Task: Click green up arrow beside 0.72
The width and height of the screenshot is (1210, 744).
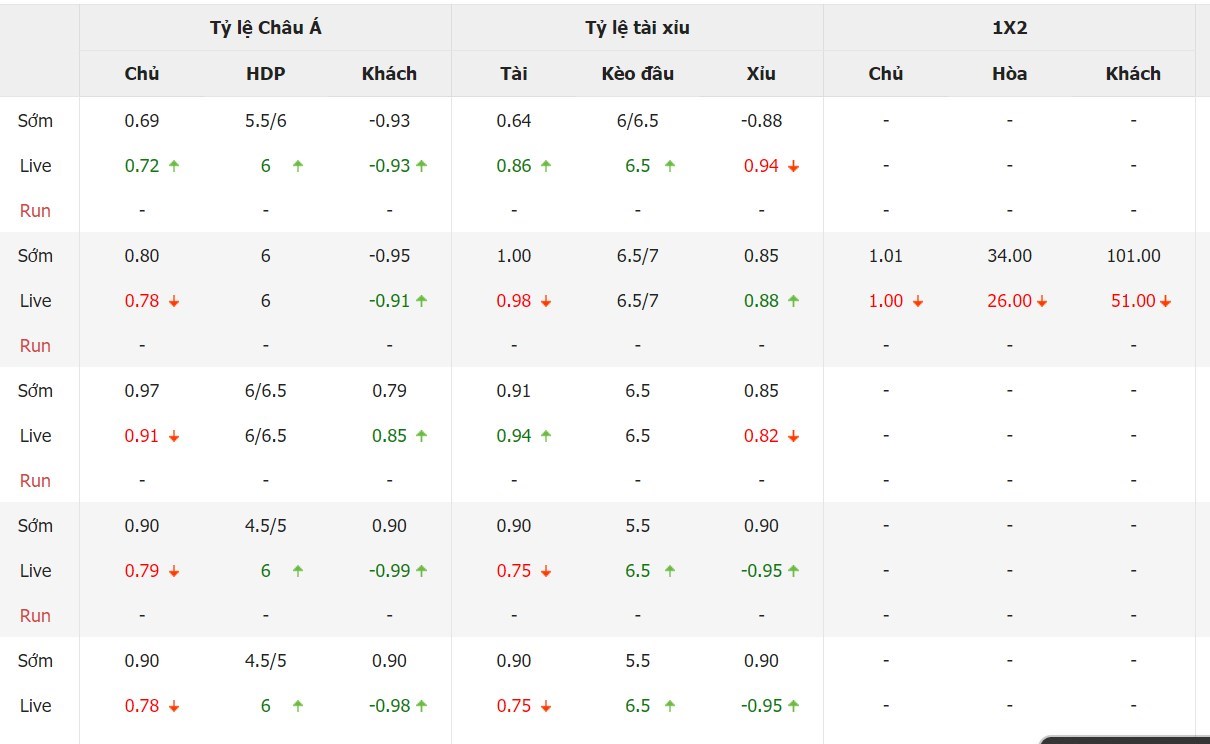Action: pos(174,166)
